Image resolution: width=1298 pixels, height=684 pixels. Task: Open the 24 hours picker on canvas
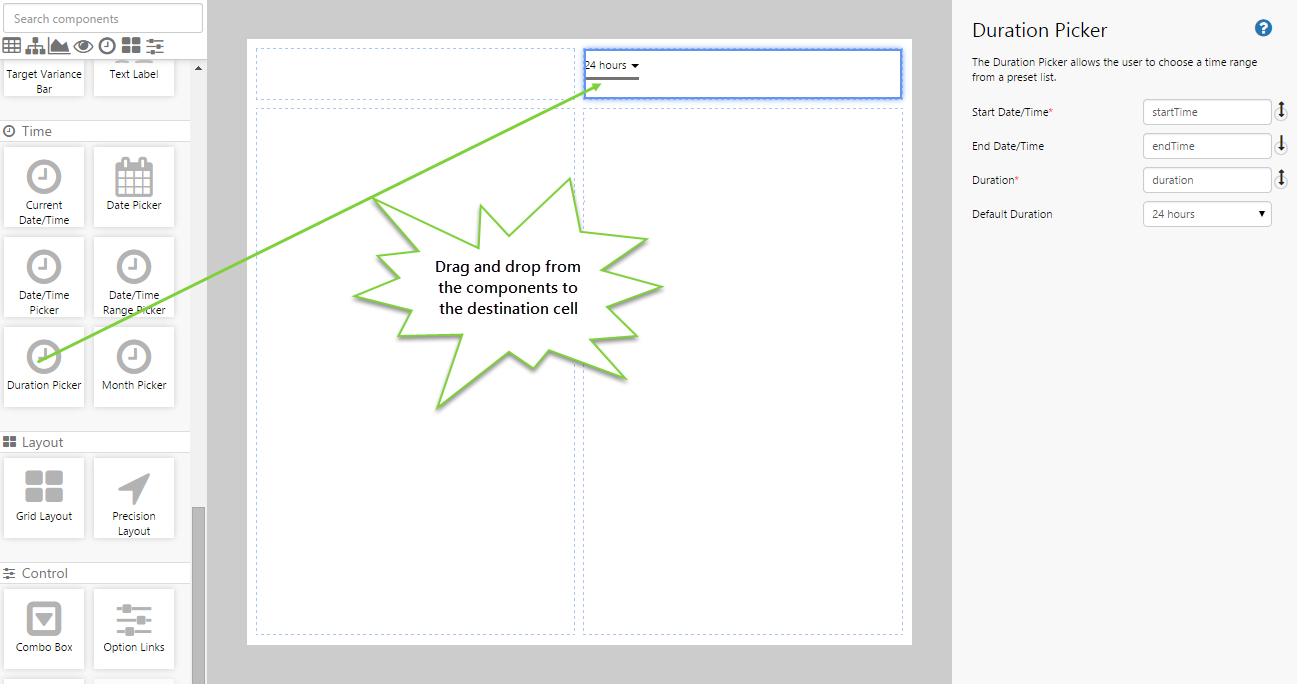tap(611, 66)
